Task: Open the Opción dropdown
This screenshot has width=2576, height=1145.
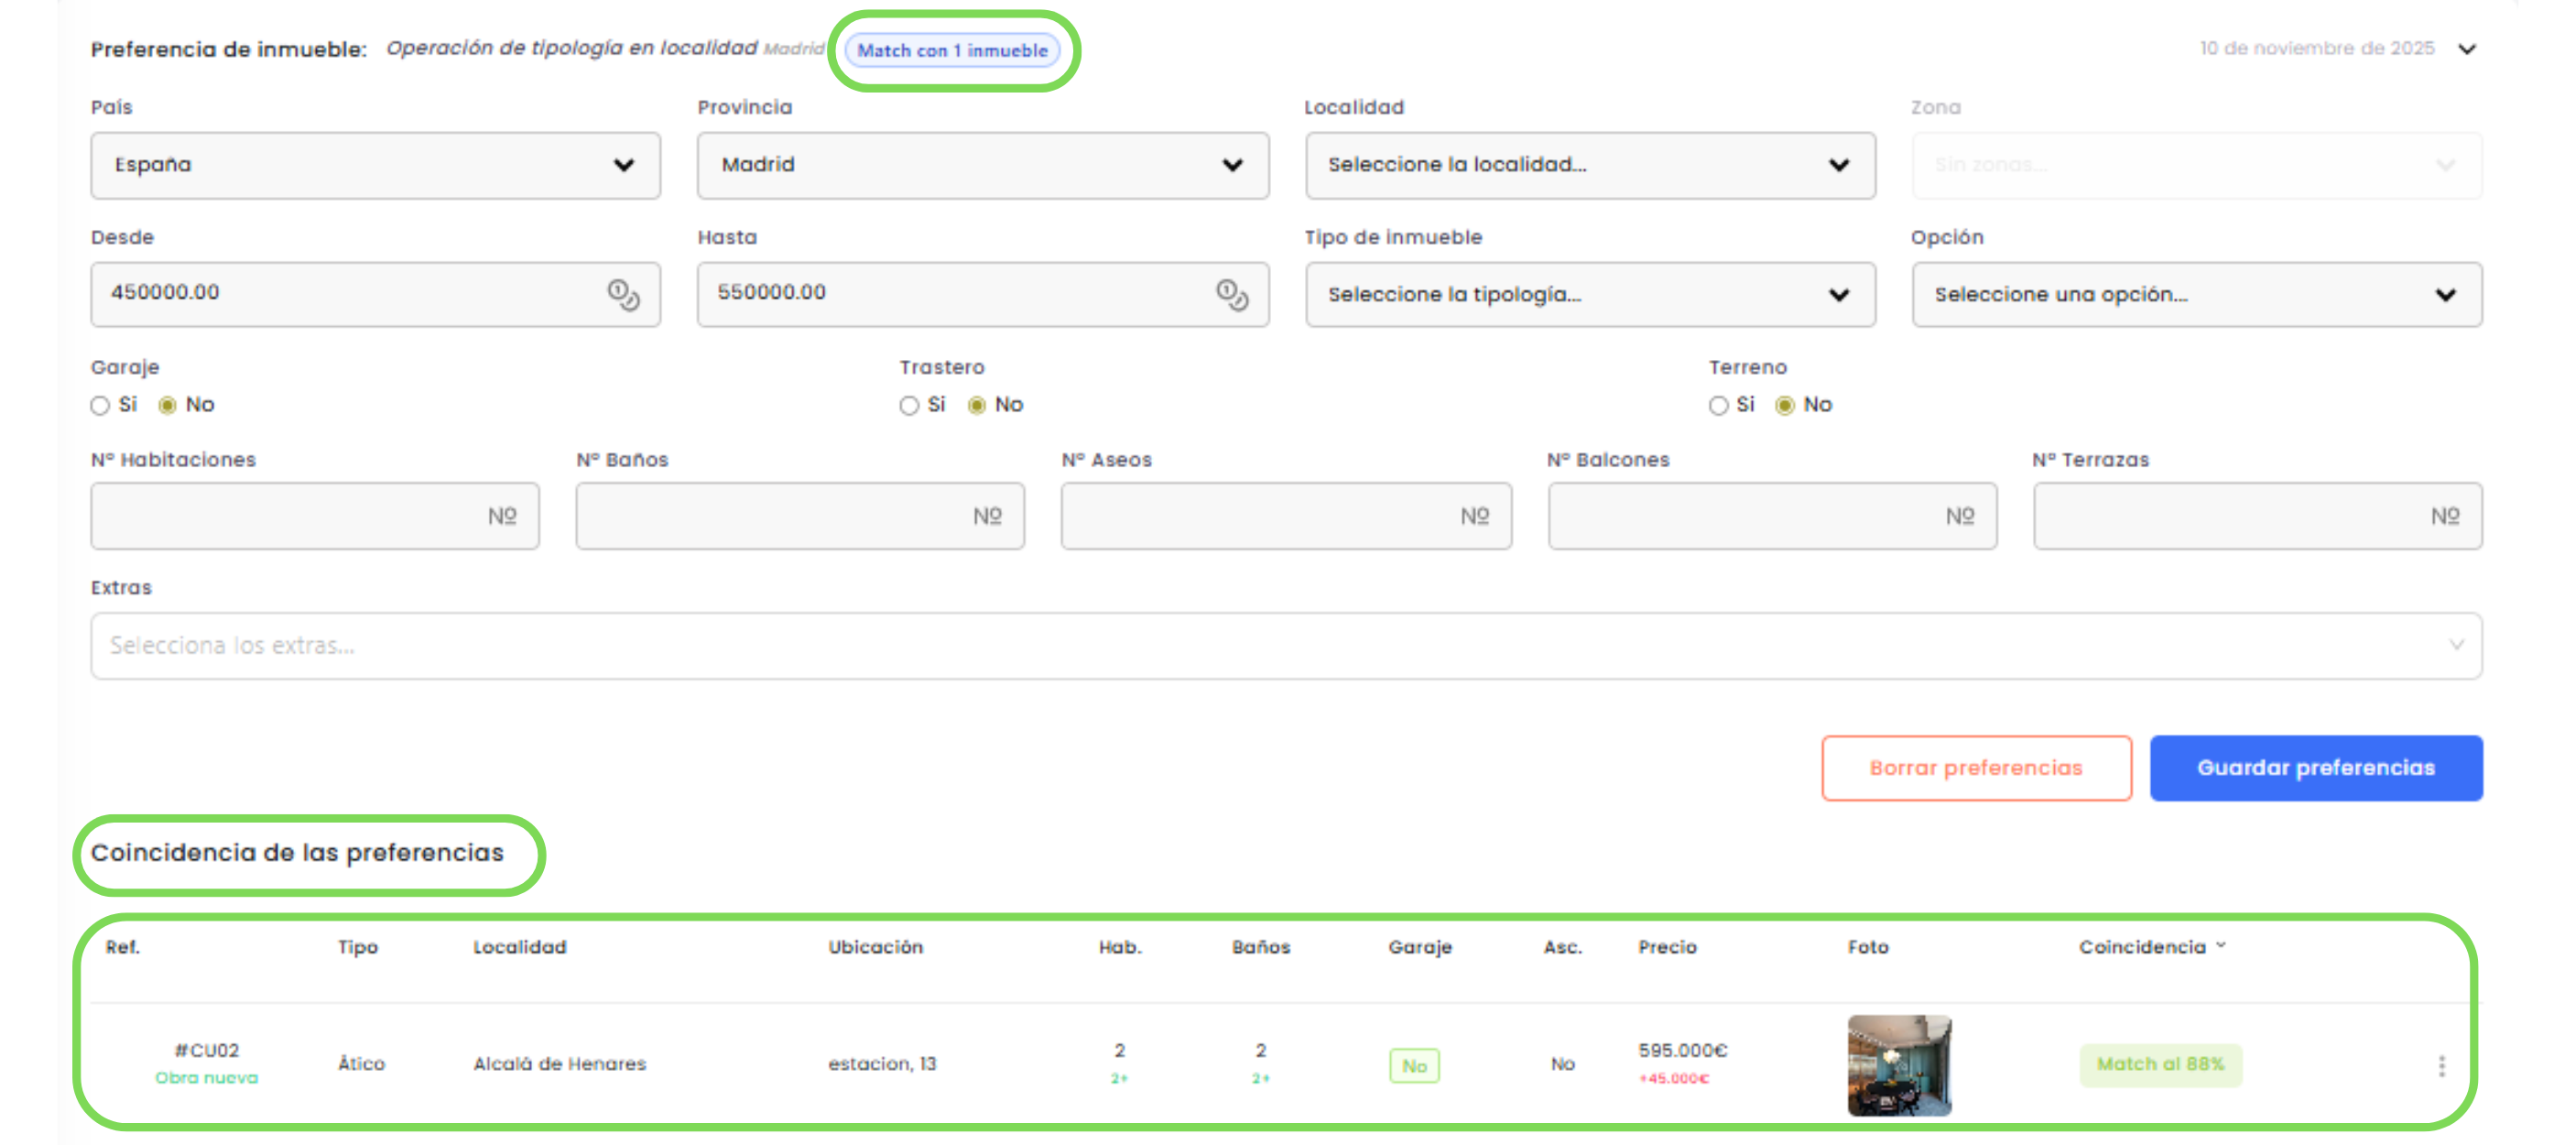Action: tap(2196, 294)
